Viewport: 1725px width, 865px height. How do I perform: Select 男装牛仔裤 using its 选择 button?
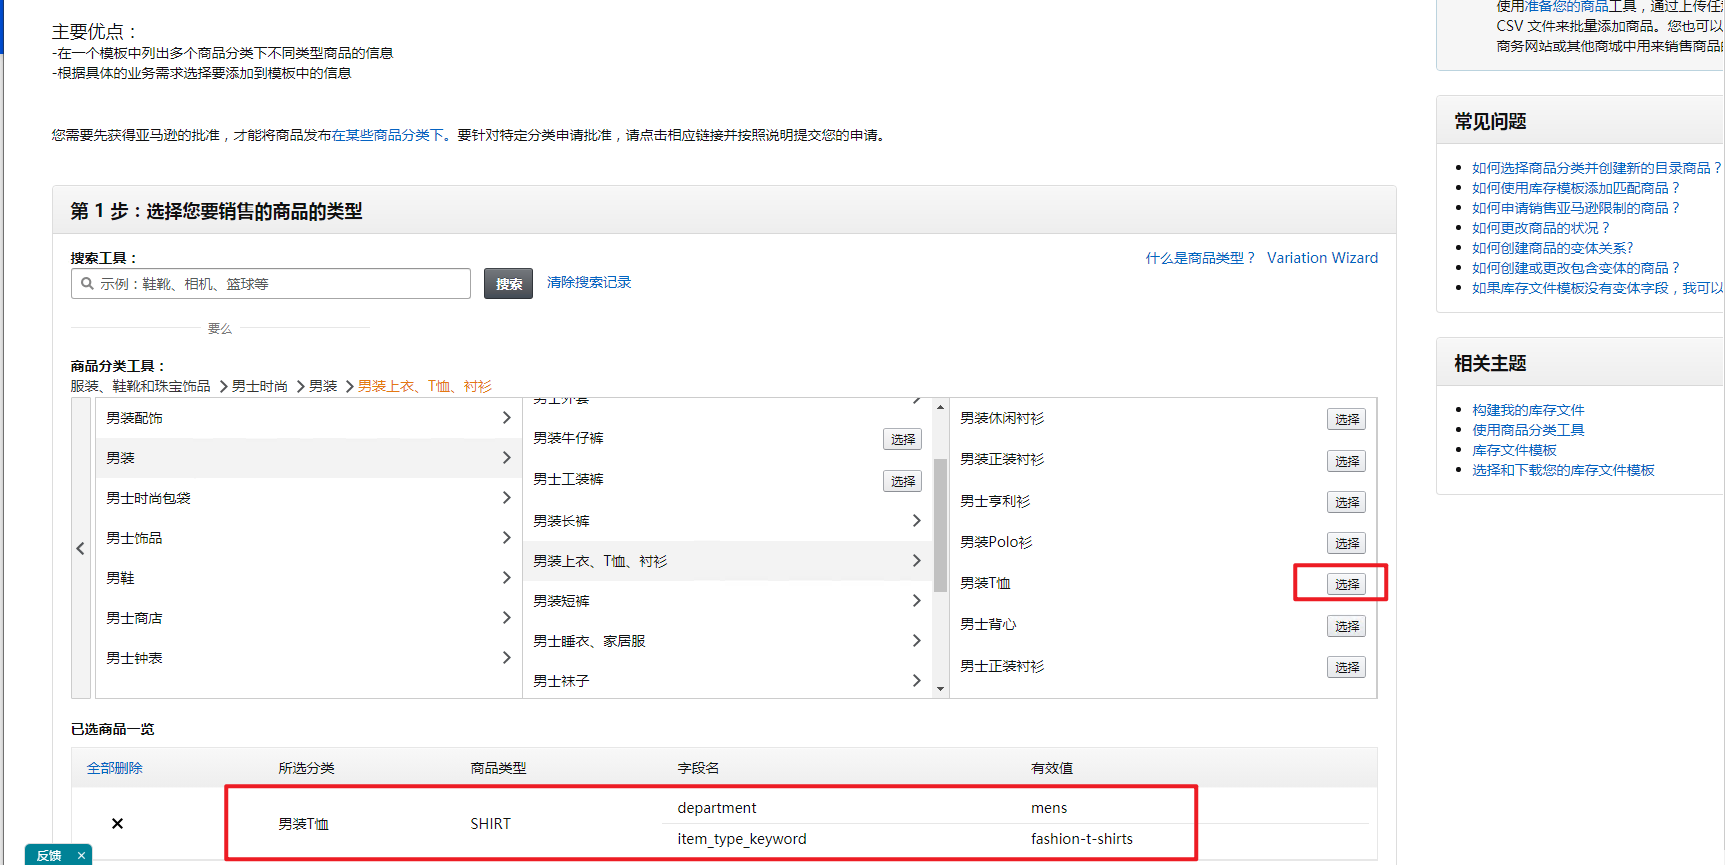pos(902,439)
